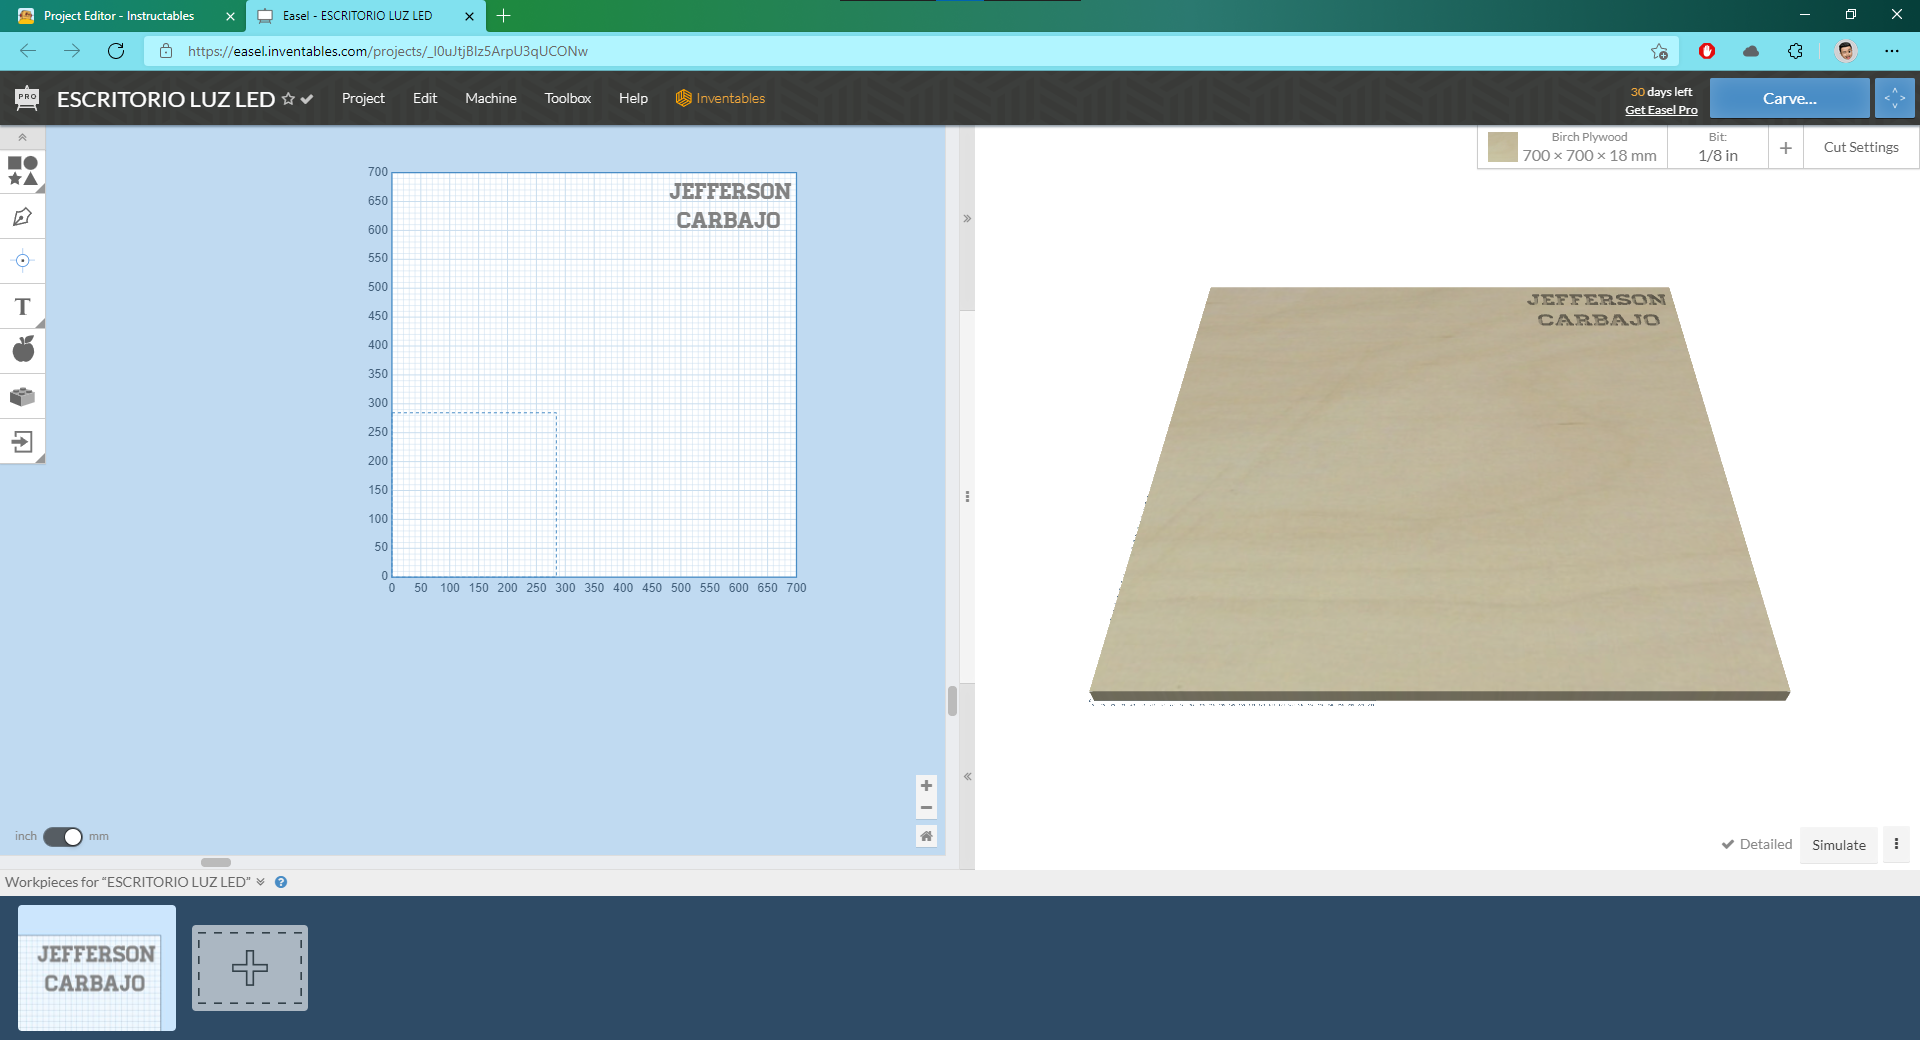Screen dimensions: 1920x1040
Task: Open the browser extensions puzzle icon
Action: [1796, 51]
